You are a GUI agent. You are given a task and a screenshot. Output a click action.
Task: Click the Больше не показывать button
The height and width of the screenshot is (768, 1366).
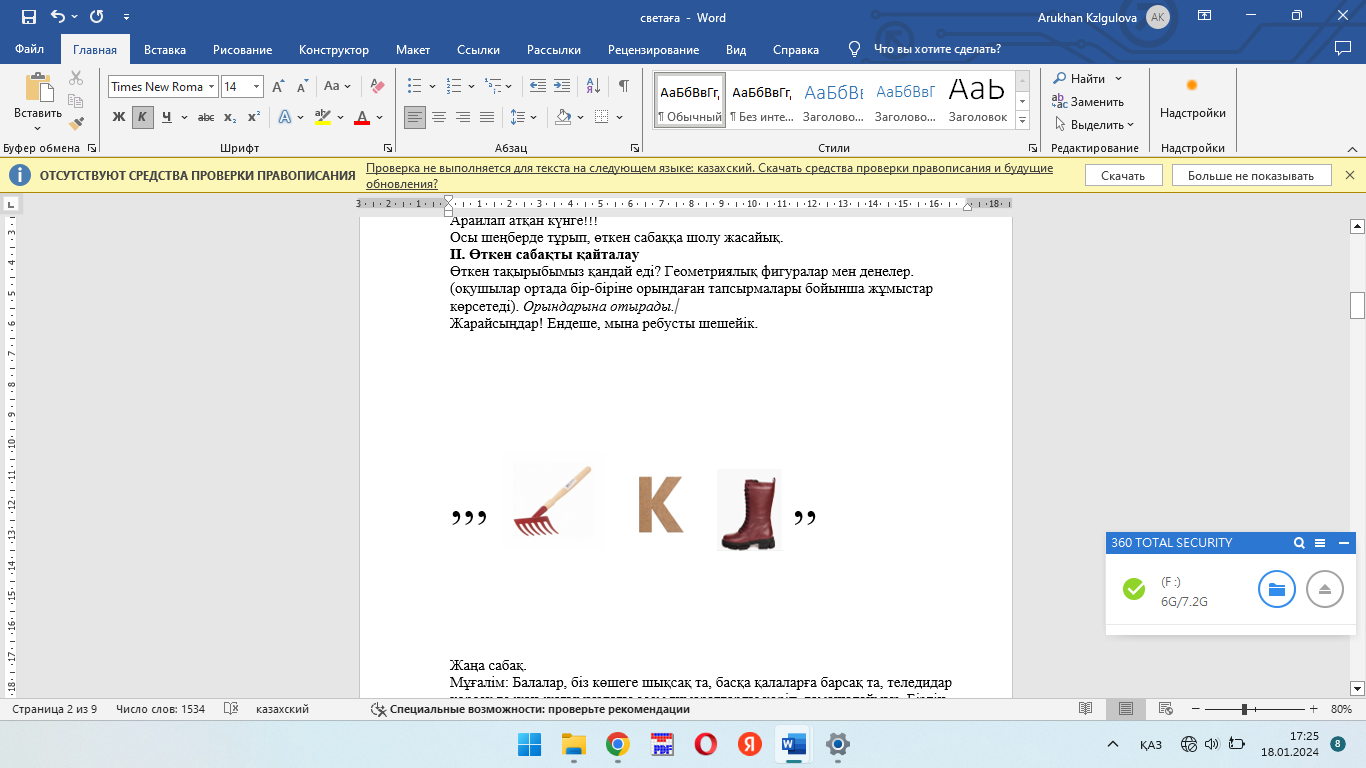(1250, 176)
